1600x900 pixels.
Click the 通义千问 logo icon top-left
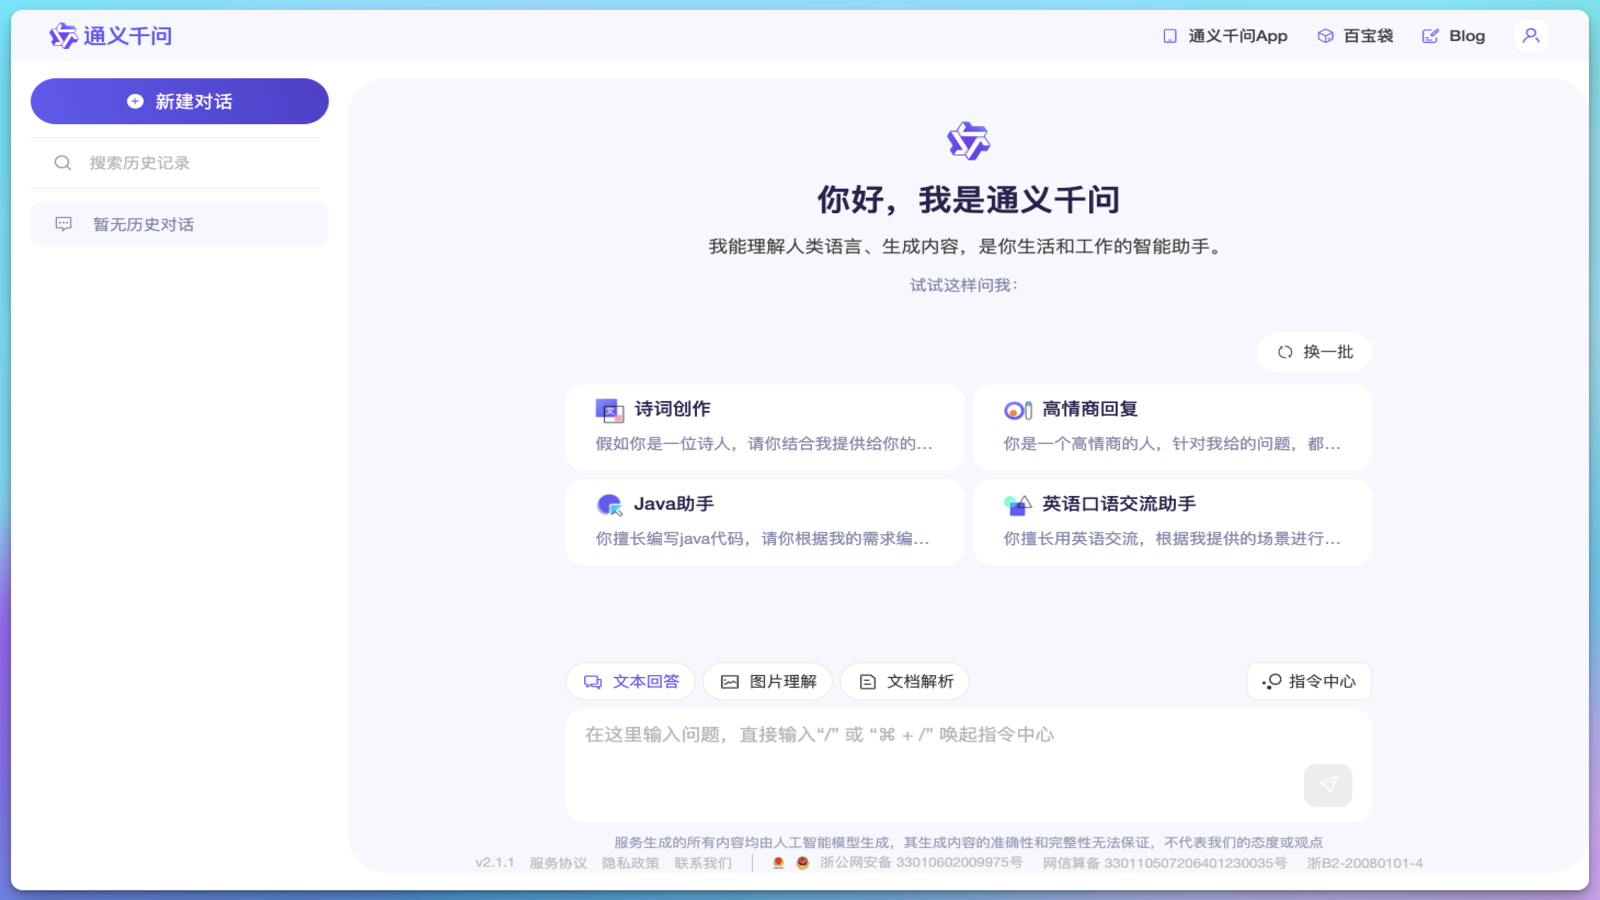(62, 35)
